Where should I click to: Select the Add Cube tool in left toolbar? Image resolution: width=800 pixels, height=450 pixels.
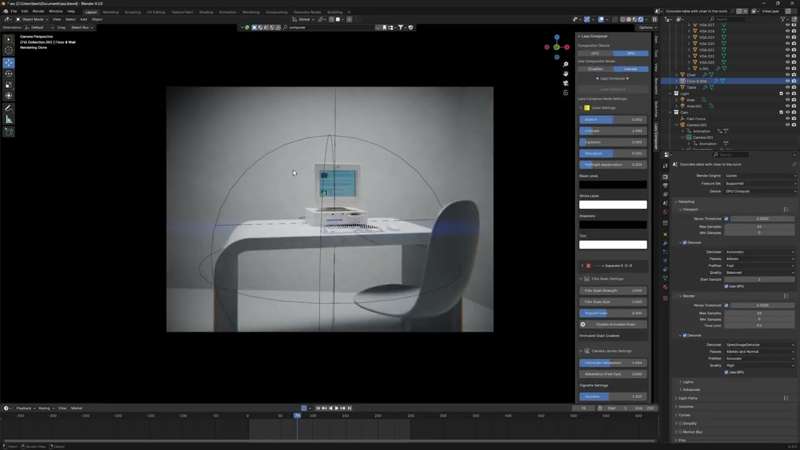[x=9, y=132]
